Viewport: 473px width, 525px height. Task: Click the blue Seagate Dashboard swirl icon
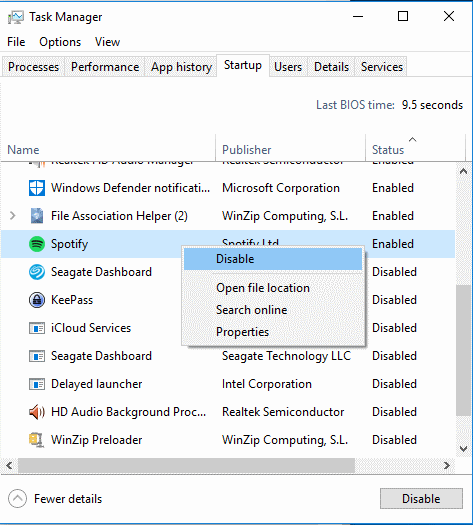coord(37,272)
